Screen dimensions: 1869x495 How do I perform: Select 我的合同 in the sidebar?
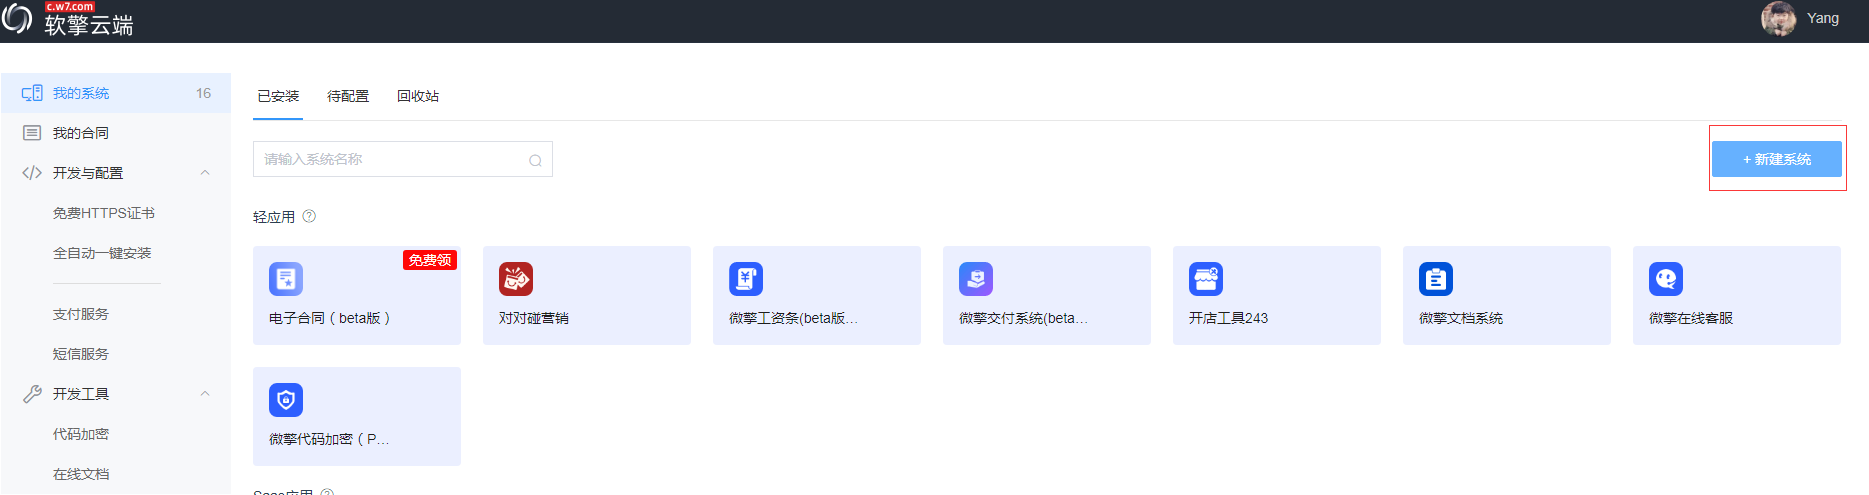(x=115, y=133)
